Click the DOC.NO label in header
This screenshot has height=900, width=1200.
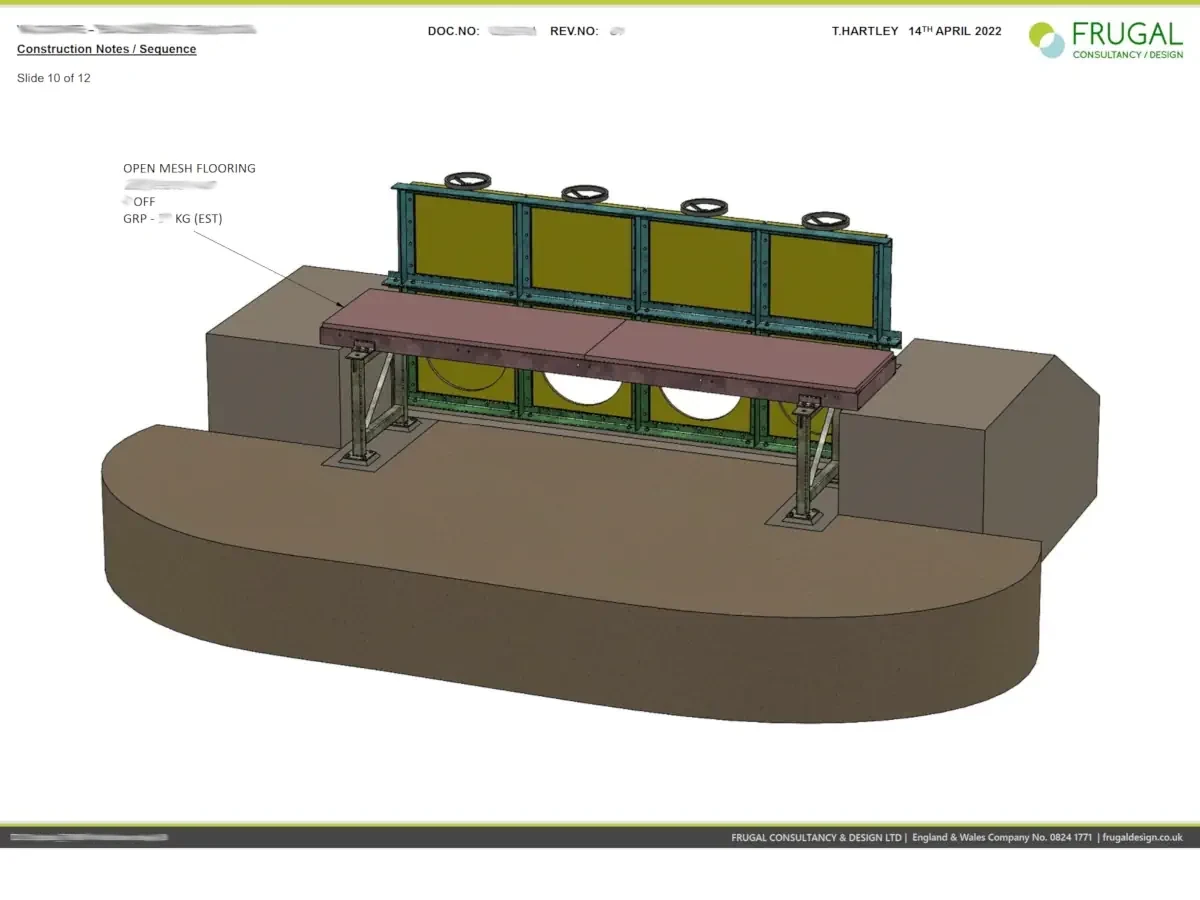(x=453, y=31)
